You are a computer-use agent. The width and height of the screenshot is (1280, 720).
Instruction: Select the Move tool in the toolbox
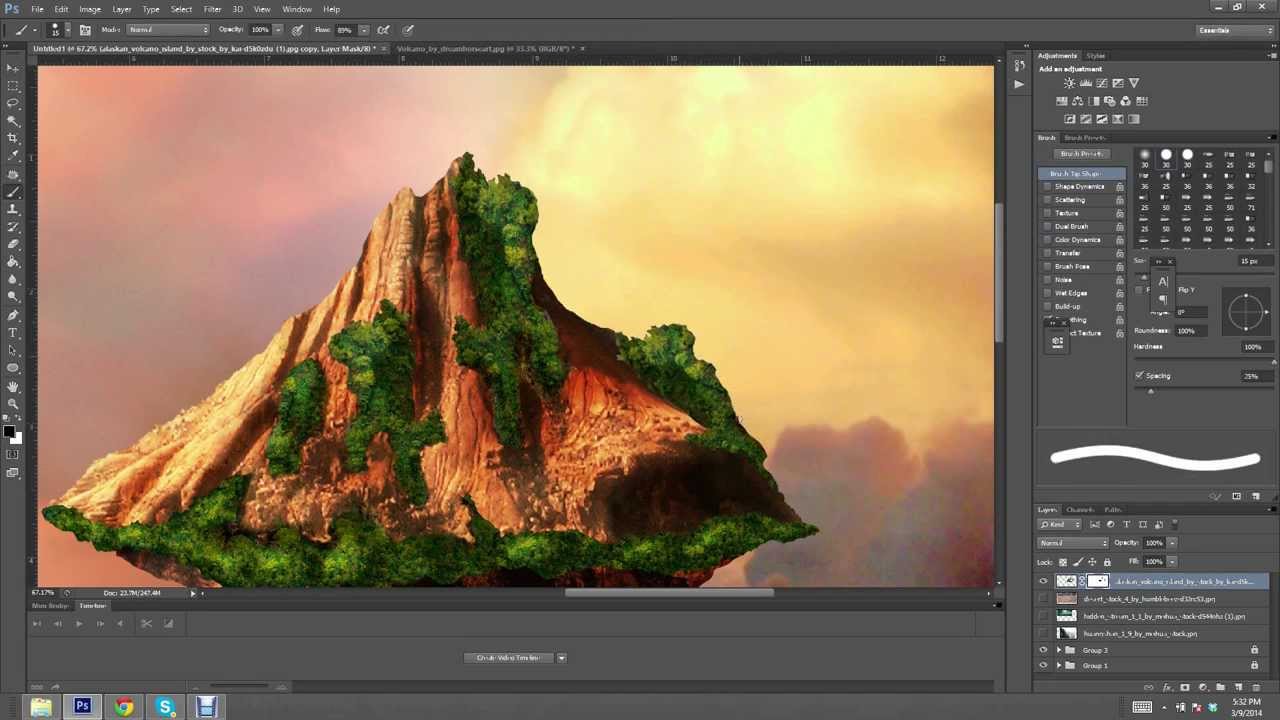pos(13,68)
